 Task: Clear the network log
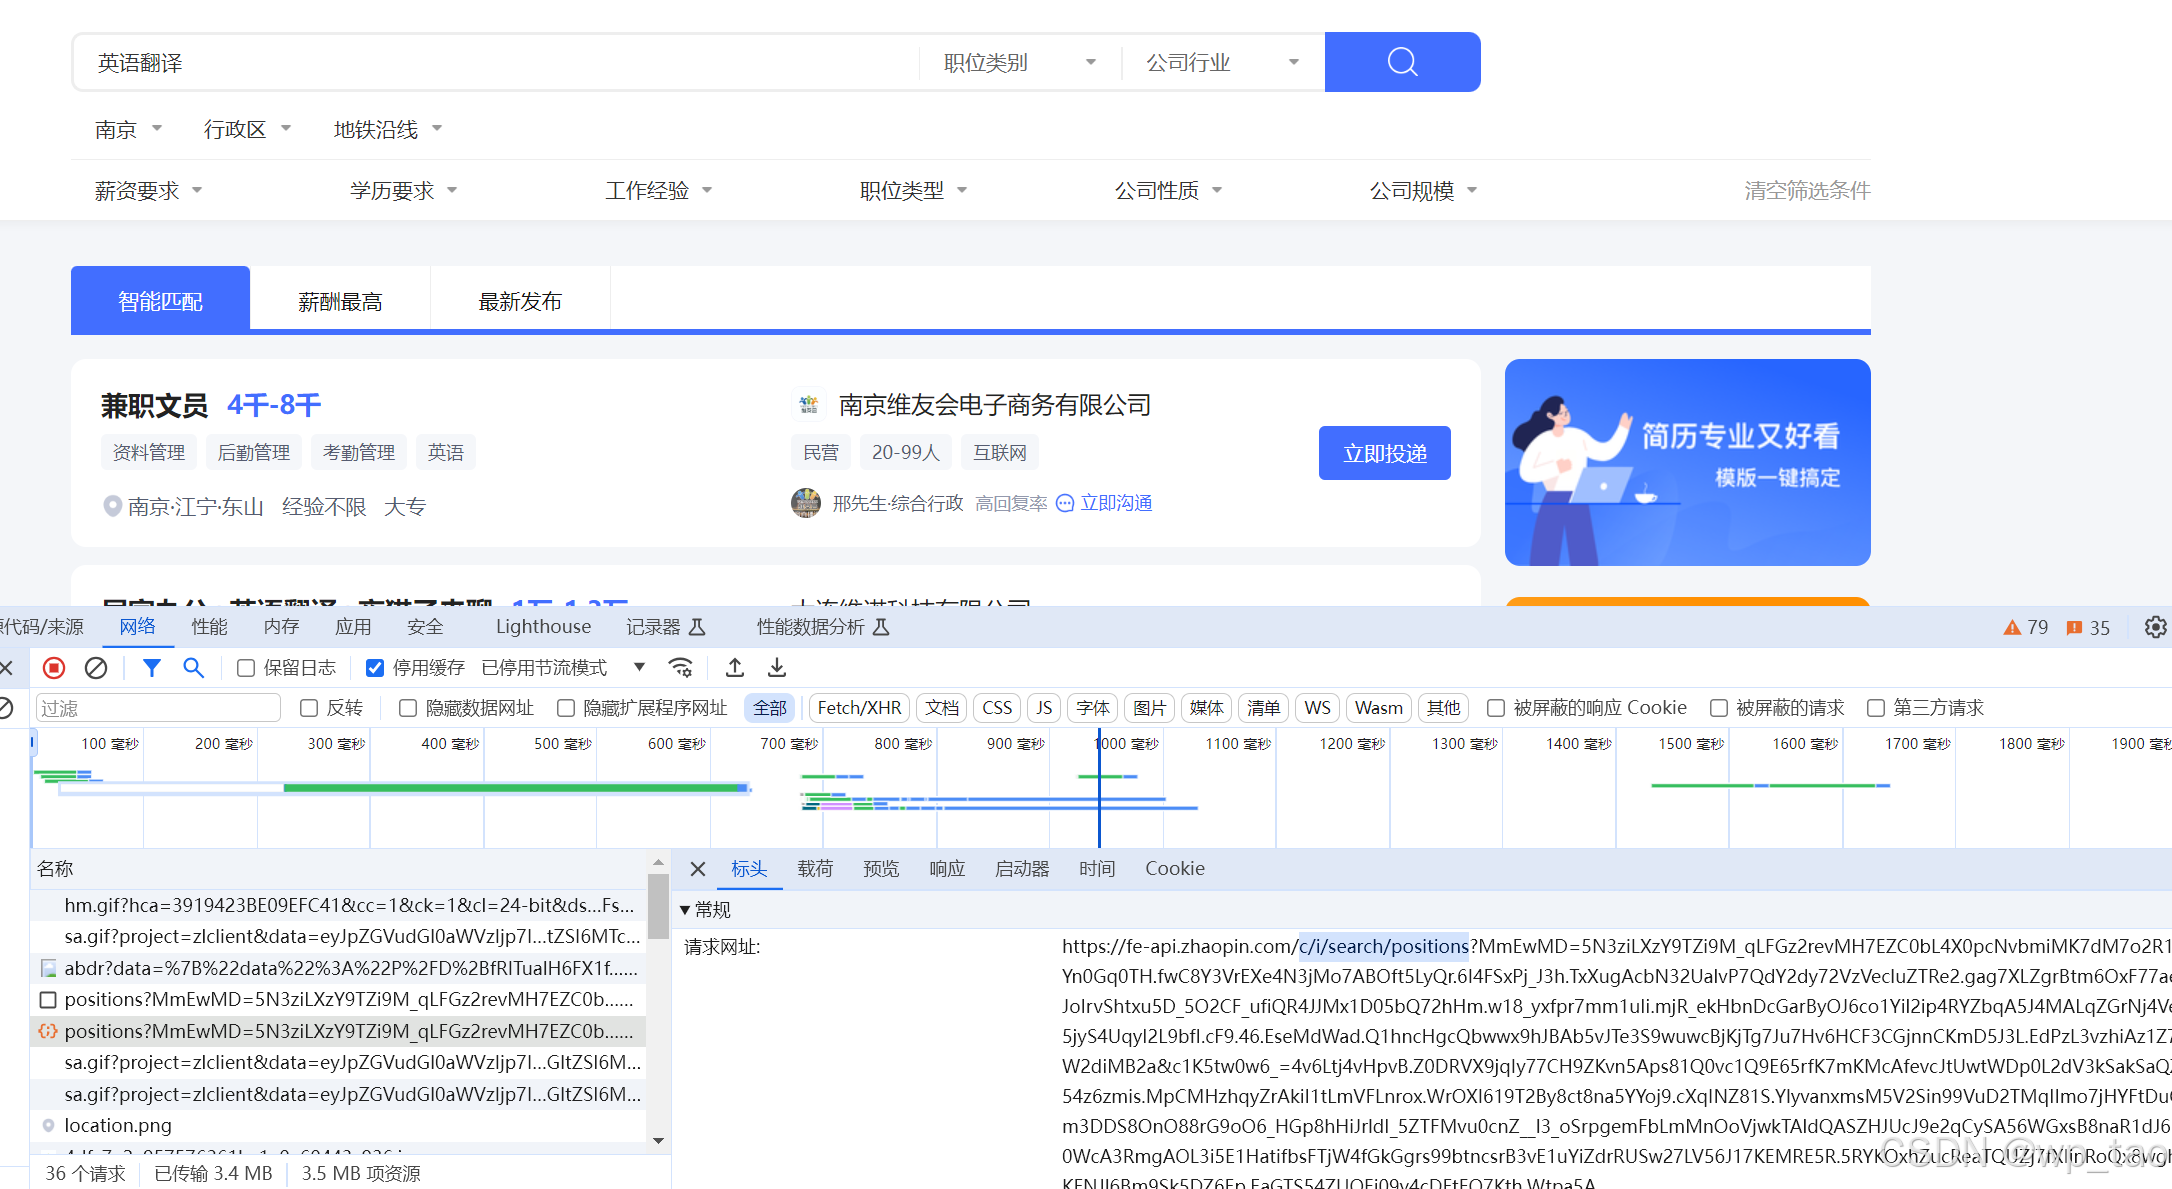pyautogui.click(x=96, y=668)
